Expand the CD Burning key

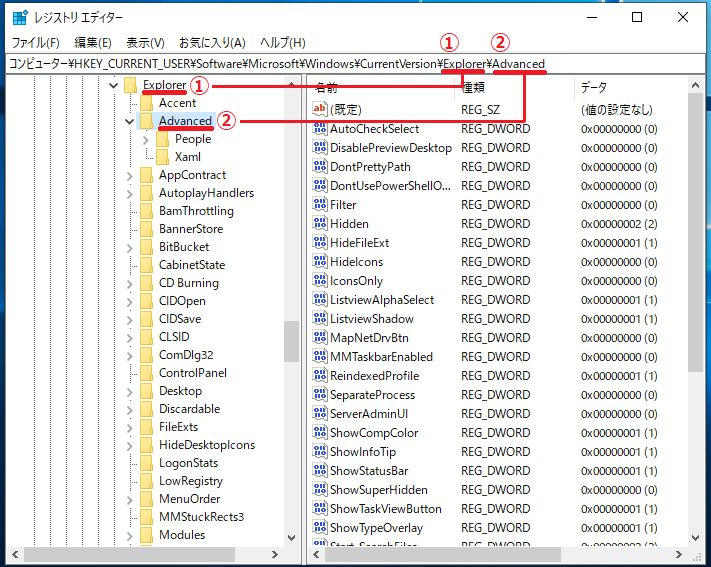pyautogui.click(x=130, y=284)
